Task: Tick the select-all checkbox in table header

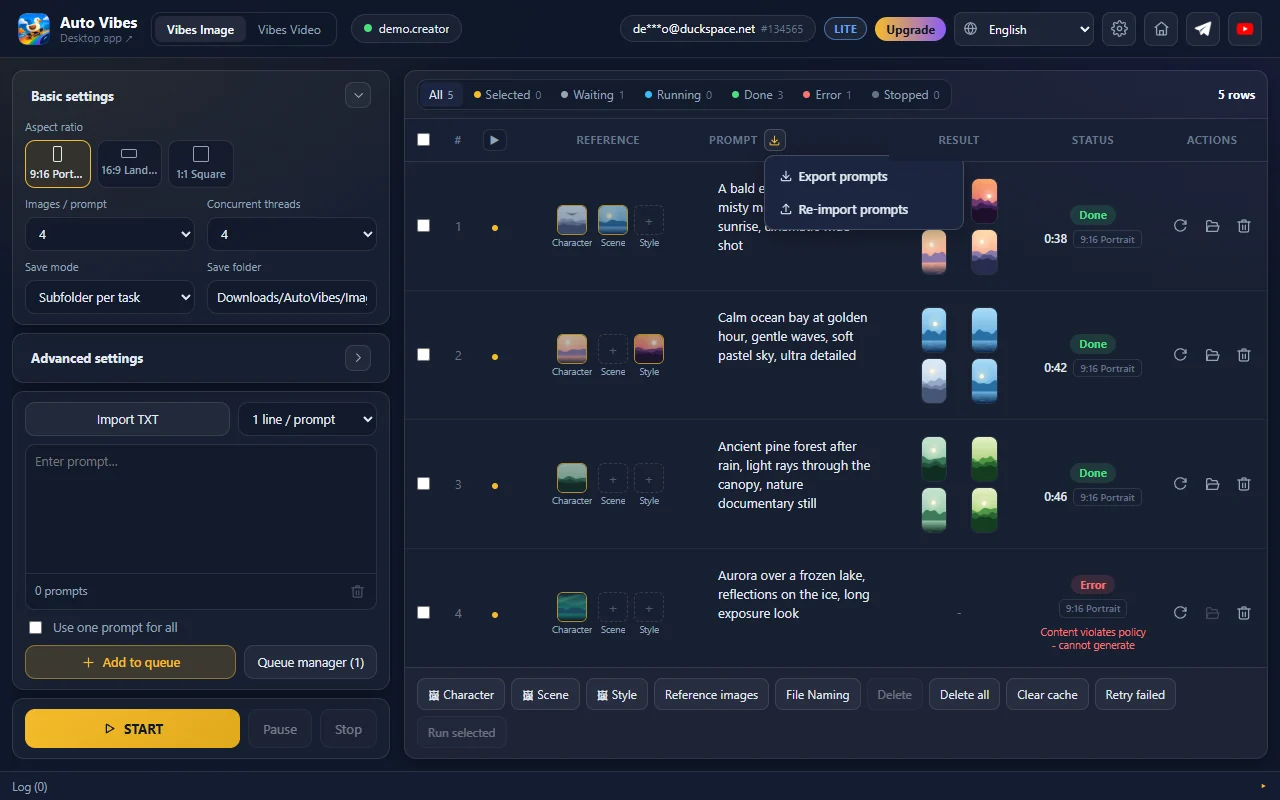Action: (423, 140)
